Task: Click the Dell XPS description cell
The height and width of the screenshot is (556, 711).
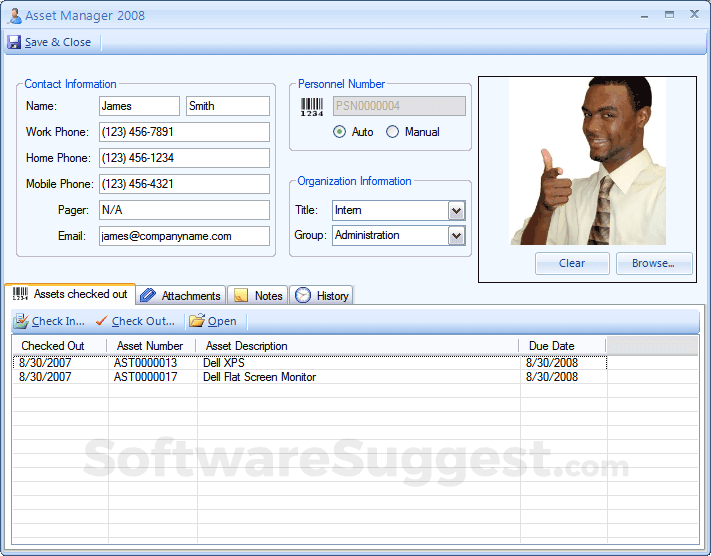Action: pos(359,363)
